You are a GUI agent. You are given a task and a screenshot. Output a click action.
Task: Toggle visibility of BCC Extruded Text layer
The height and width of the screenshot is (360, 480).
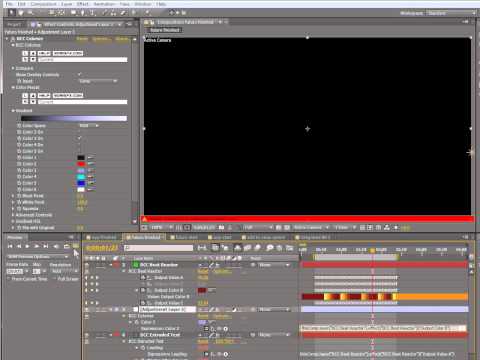click(87, 335)
